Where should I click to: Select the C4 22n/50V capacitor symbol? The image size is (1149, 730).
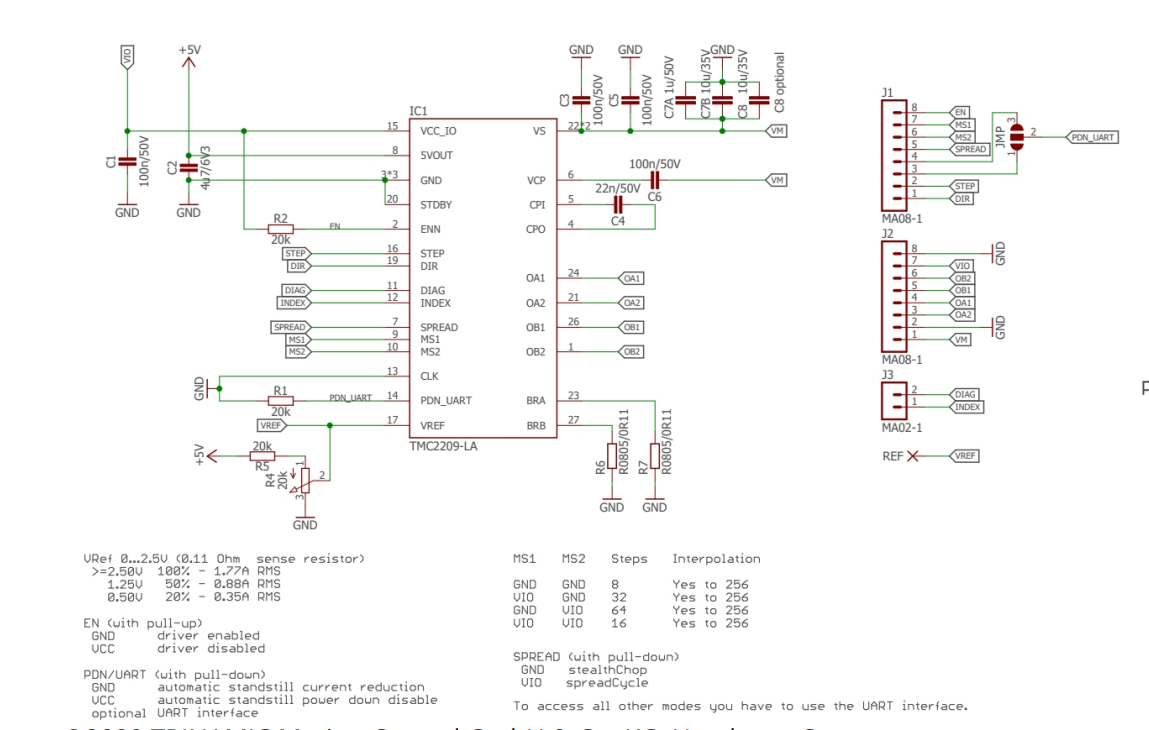tap(618, 204)
